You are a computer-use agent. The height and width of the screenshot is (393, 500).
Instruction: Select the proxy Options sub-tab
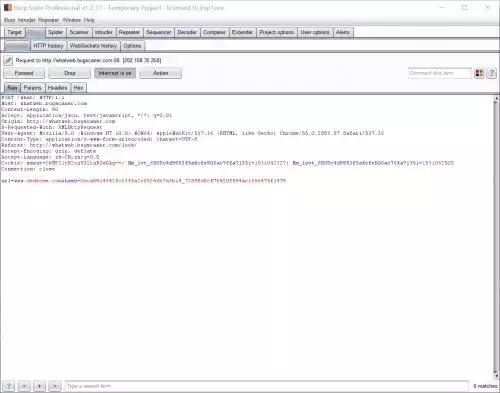pos(132,46)
